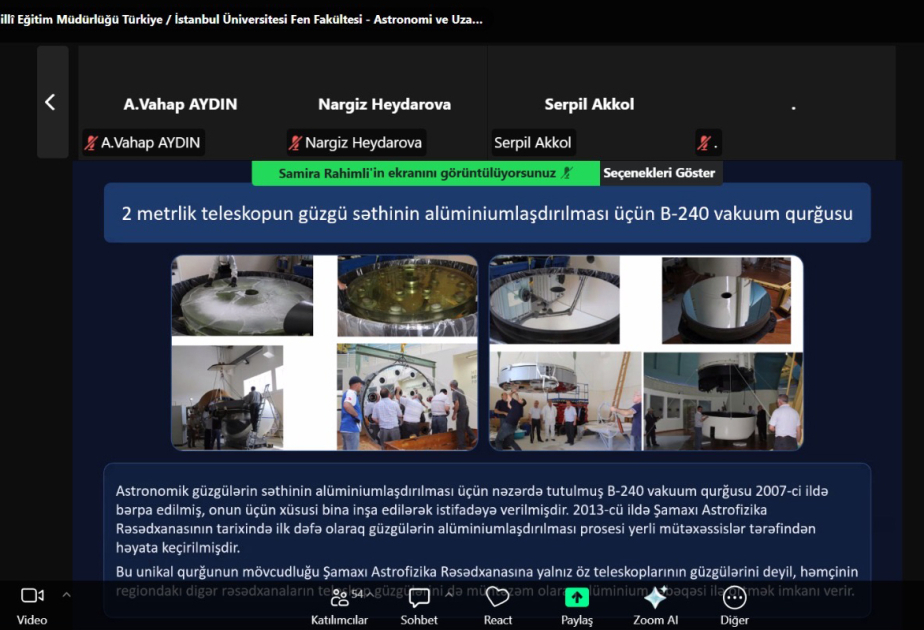Click the Serpil Akkol name label
The image size is (924, 630).
click(533, 143)
